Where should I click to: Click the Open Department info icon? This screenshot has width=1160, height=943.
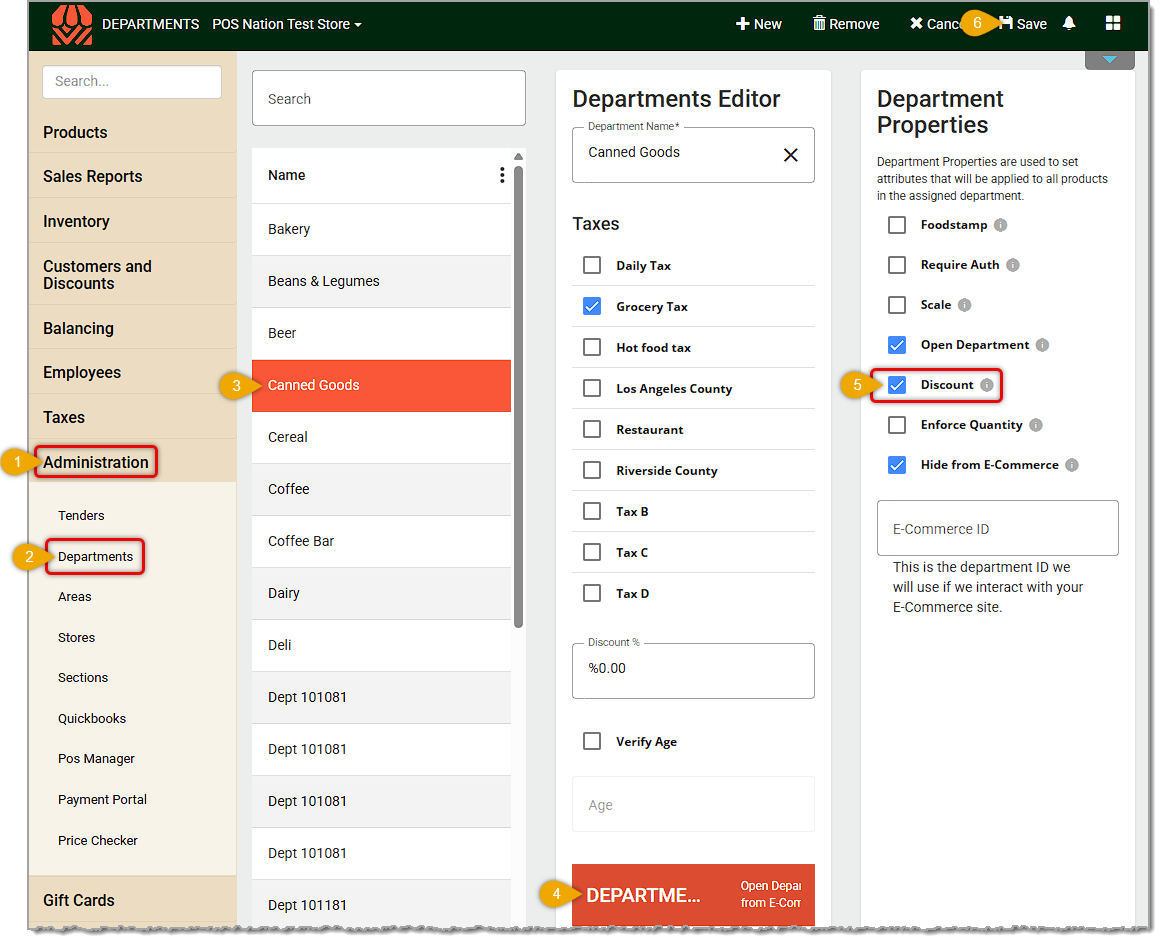pyautogui.click(x=1042, y=345)
